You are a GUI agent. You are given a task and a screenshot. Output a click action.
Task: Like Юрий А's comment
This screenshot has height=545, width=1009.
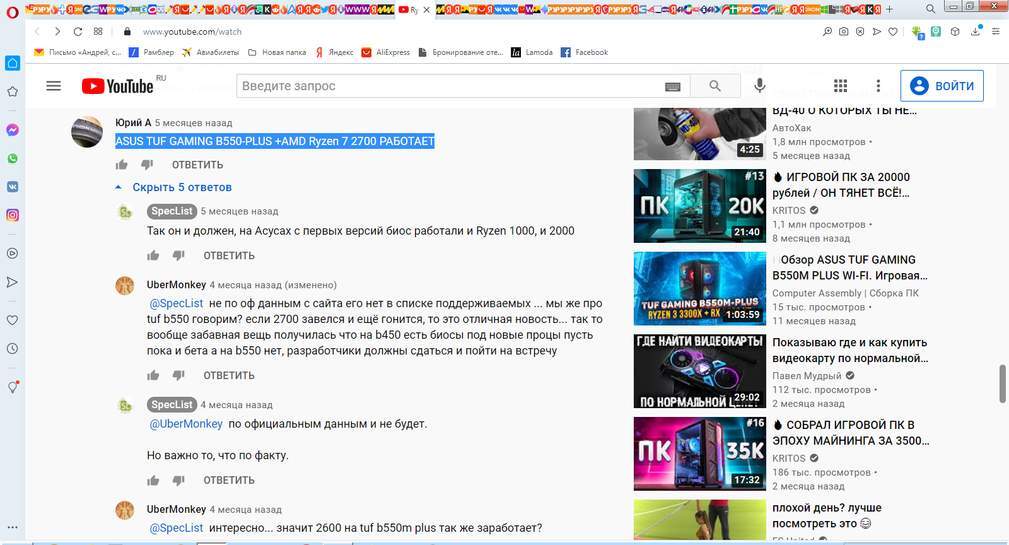click(122, 165)
